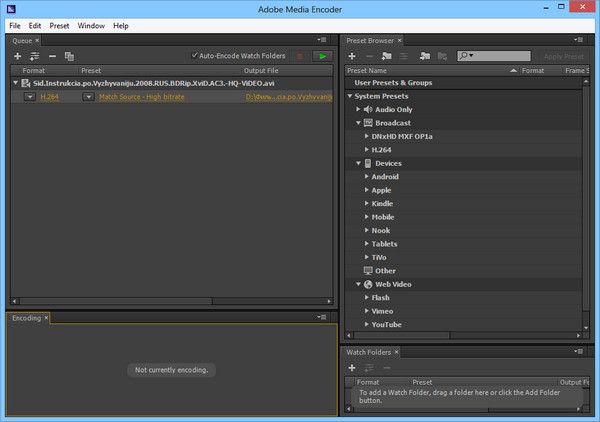
Task: Click the Add Source plus icon in Queue
Action: (18, 56)
